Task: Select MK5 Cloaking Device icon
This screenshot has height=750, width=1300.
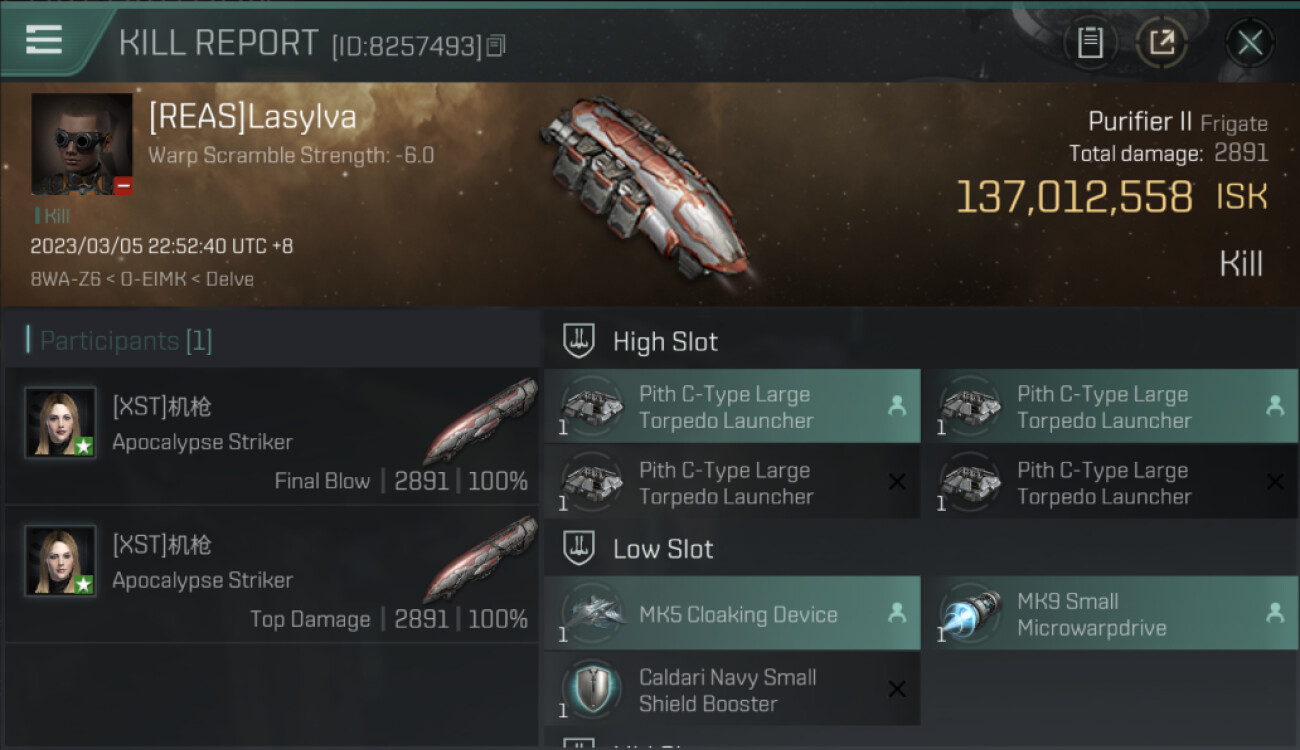Action: click(592, 614)
